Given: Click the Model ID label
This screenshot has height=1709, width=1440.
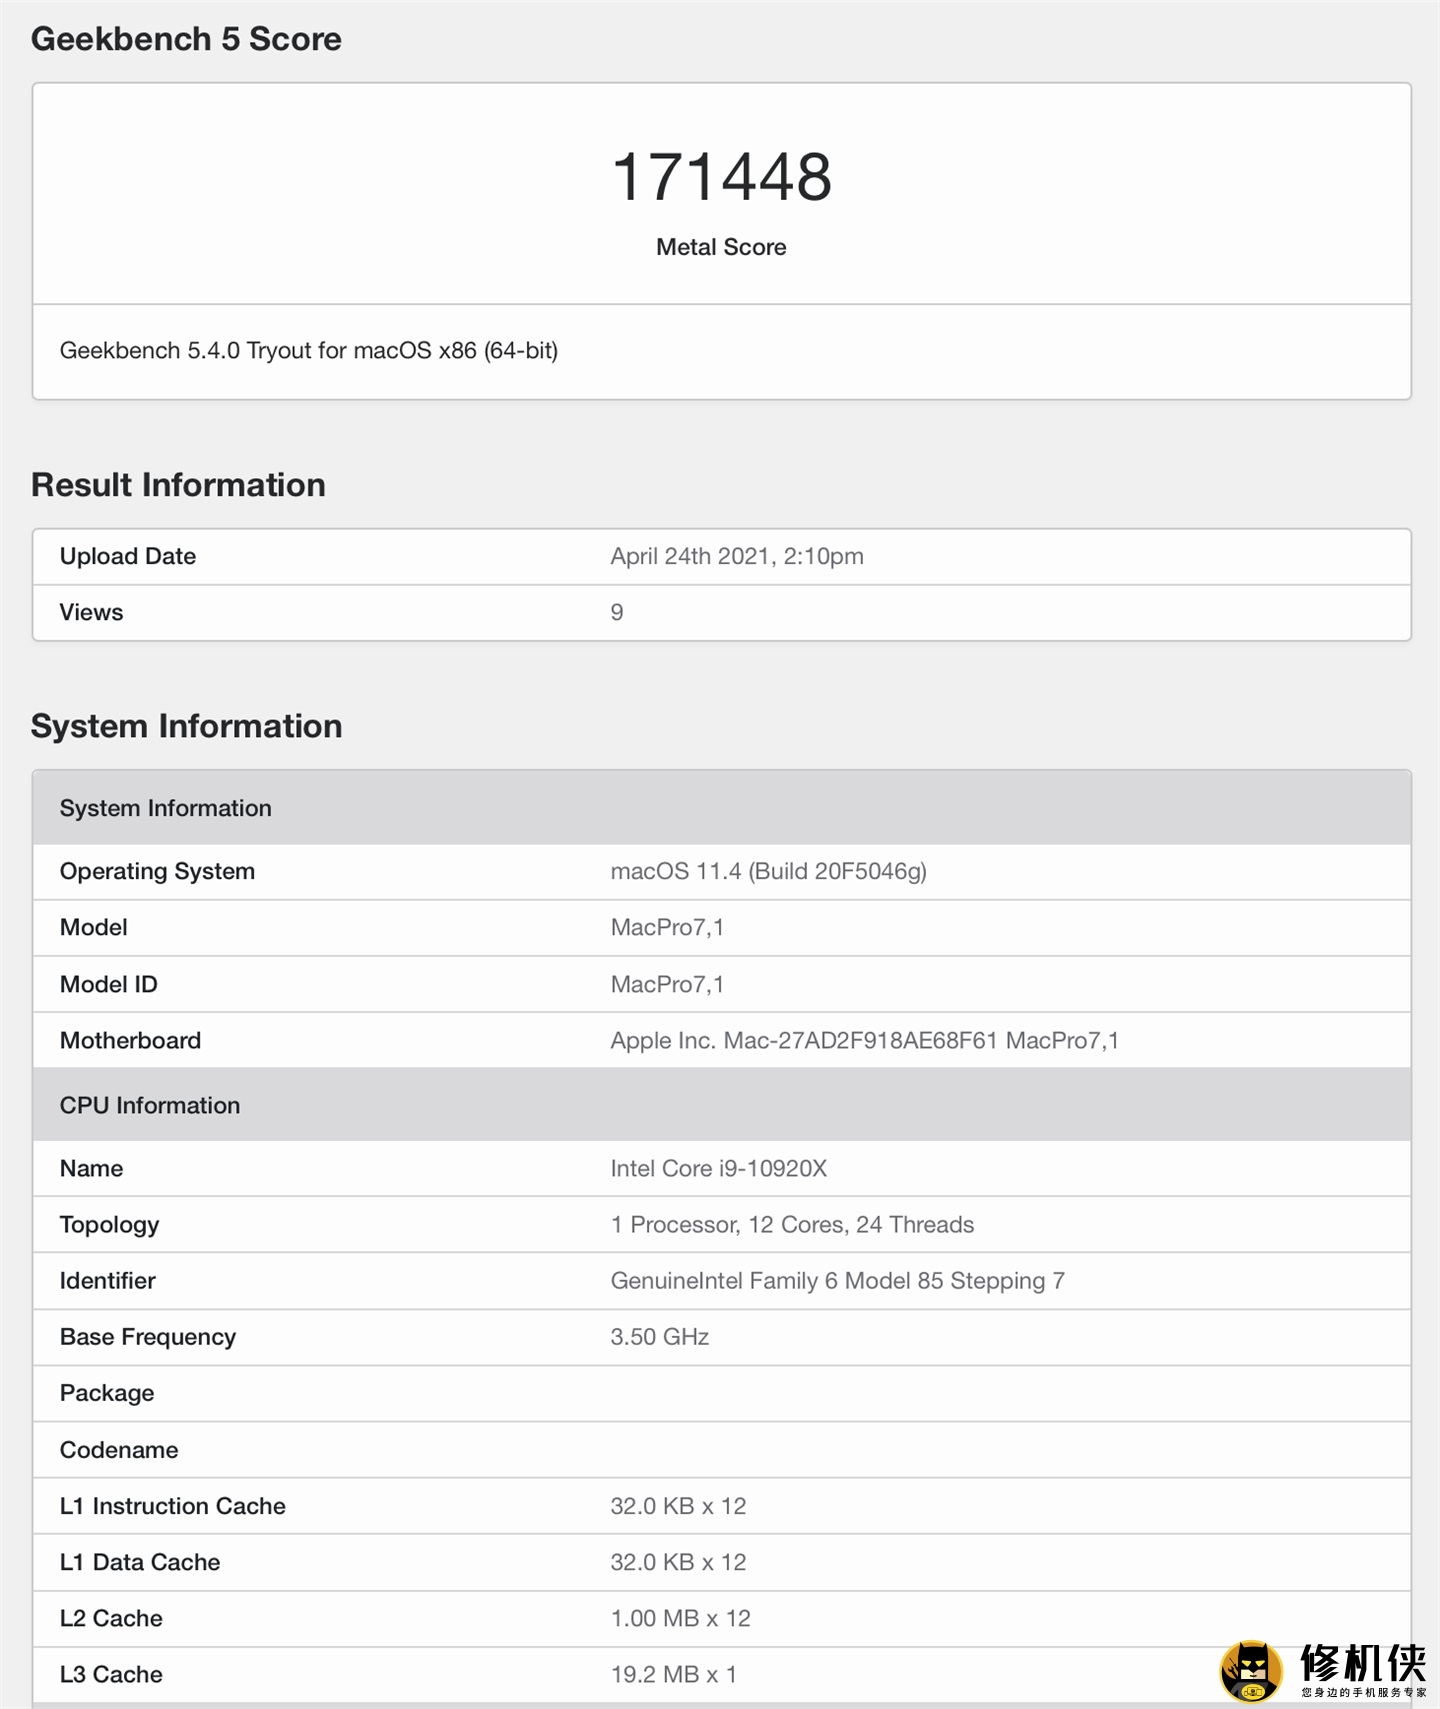Looking at the screenshot, I should [109, 984].
